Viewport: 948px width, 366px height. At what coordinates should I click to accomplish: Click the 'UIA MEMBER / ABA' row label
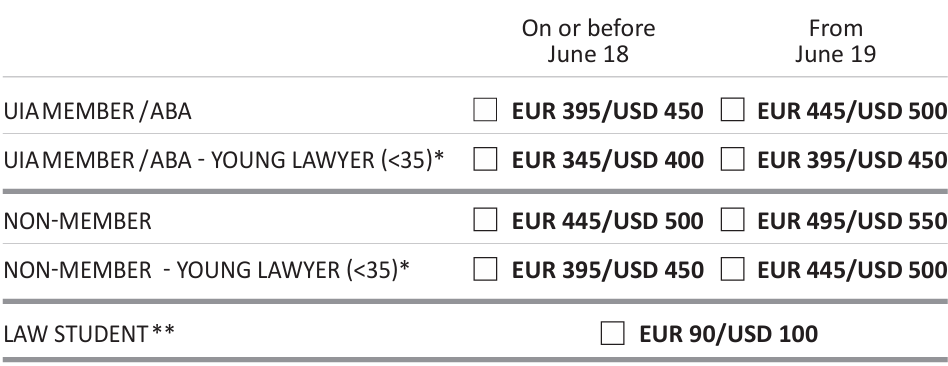coord(97,111)
